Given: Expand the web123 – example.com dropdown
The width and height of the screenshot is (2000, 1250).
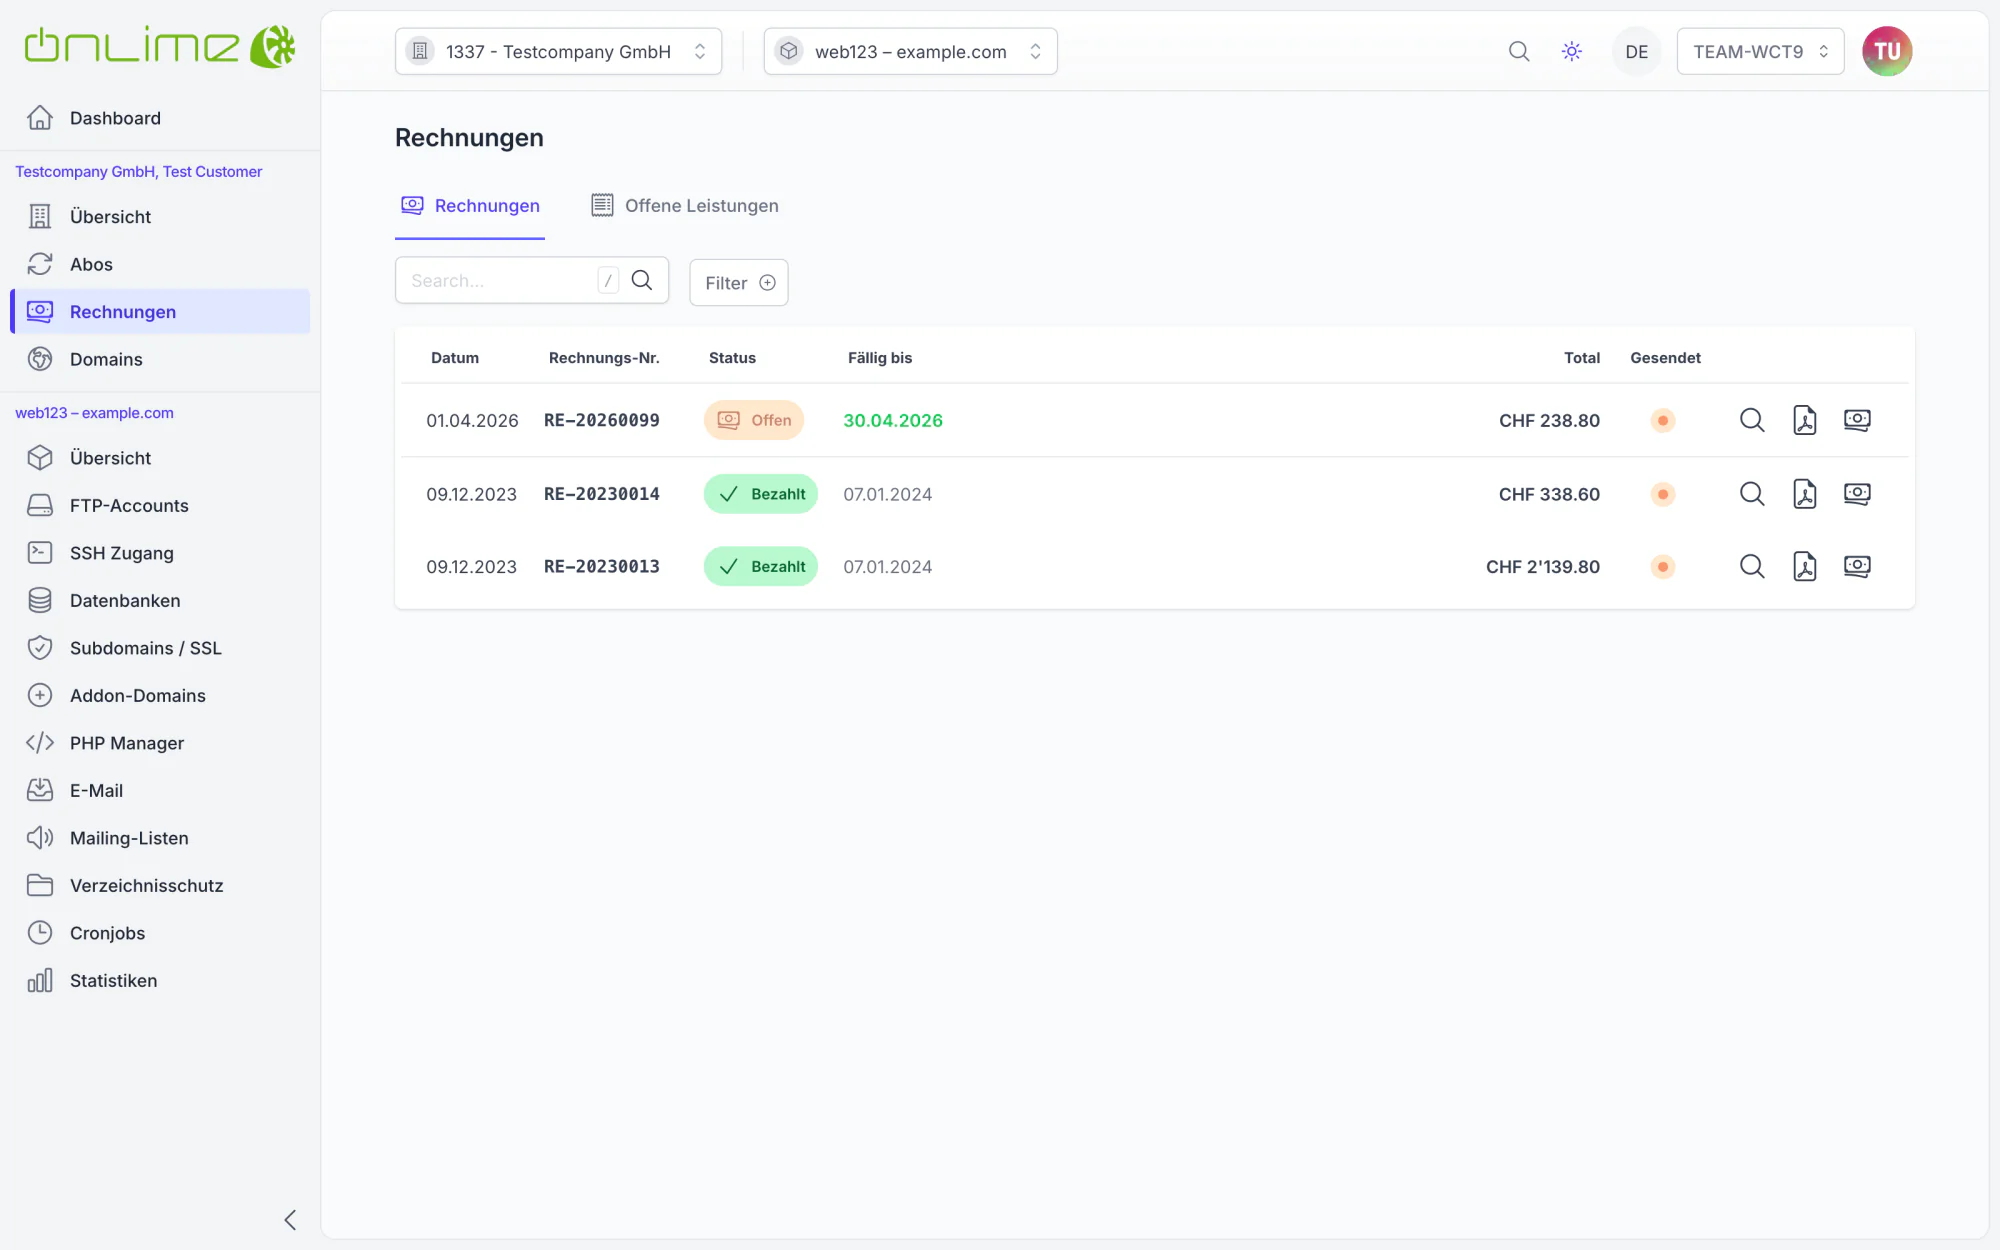Looking at the screenshot, I should (x=910, y=51).
